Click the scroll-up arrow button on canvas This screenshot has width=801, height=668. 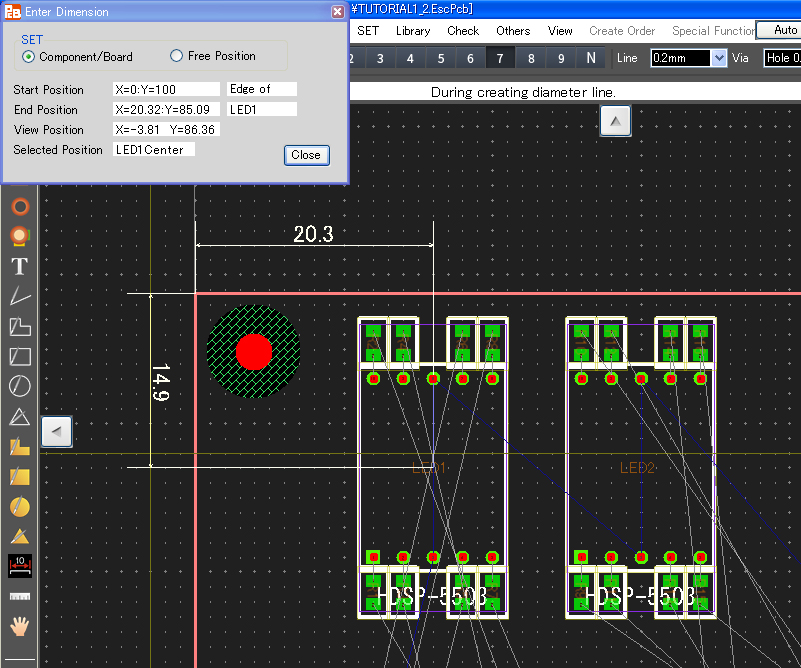(615, 121)
